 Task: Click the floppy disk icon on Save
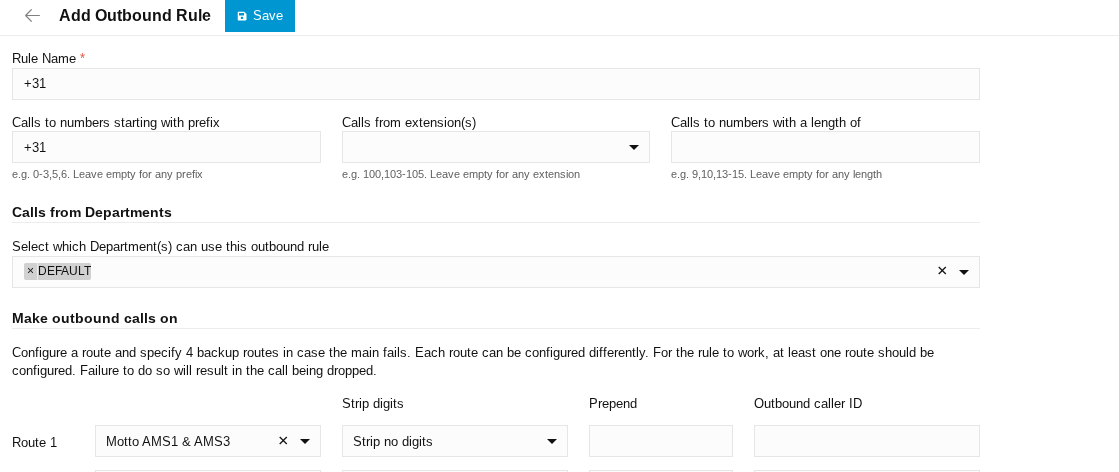click(x=242, y=16)
